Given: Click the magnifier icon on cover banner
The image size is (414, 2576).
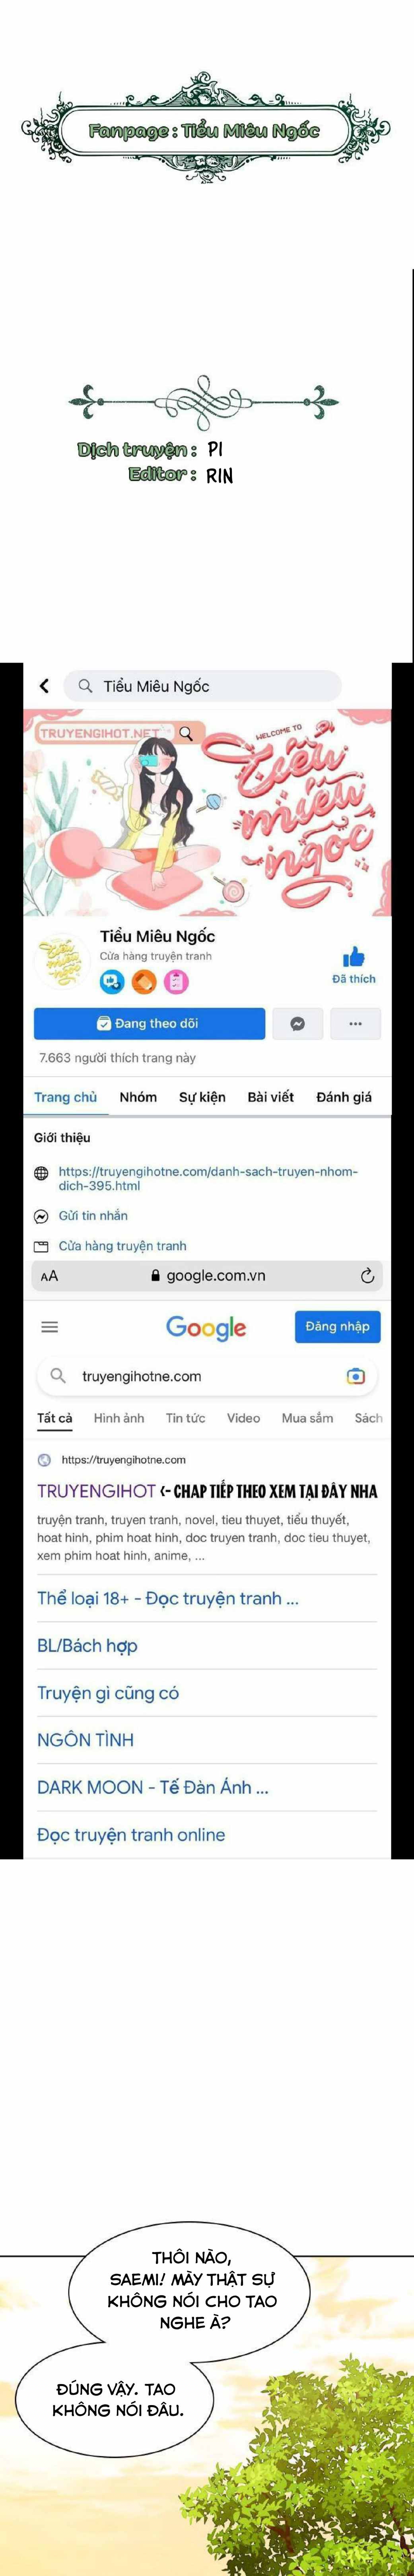Looking at the screenshot, I should click(x=186, y=733).
